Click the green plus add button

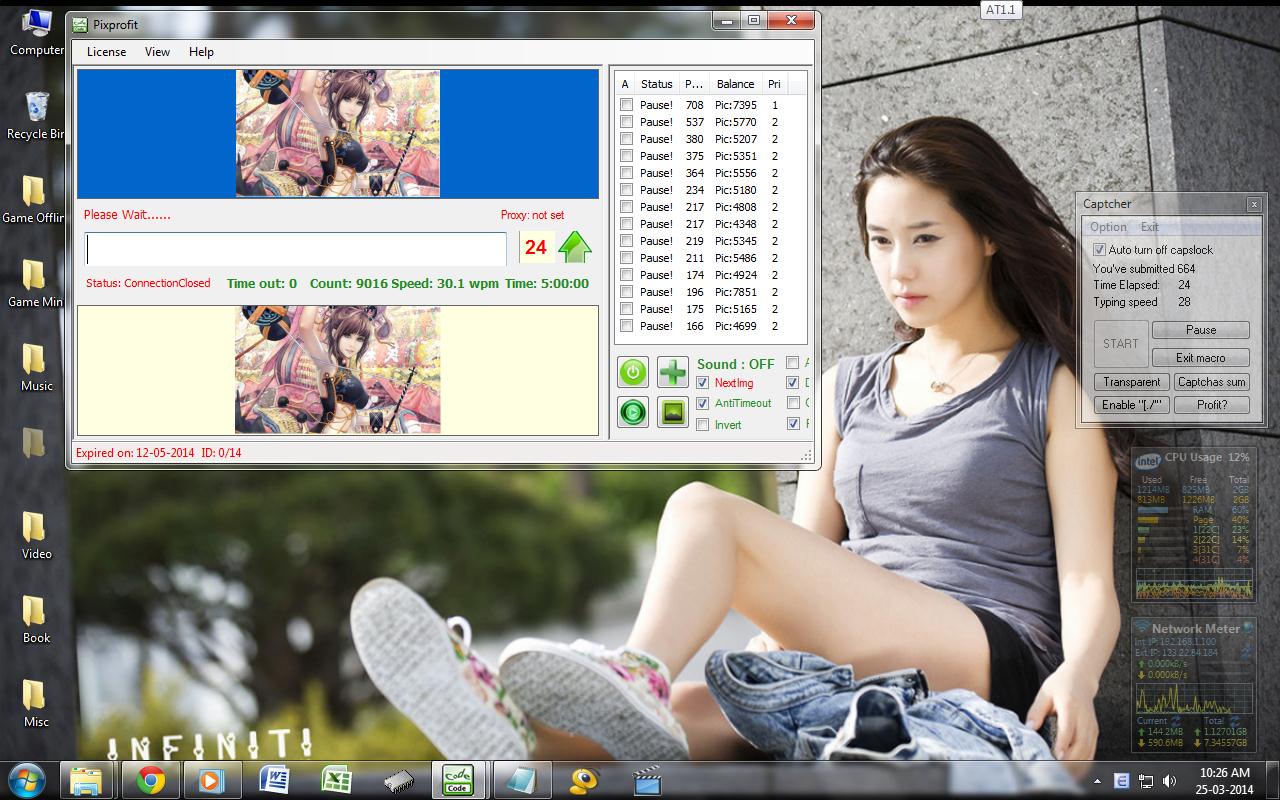(673, 372)
